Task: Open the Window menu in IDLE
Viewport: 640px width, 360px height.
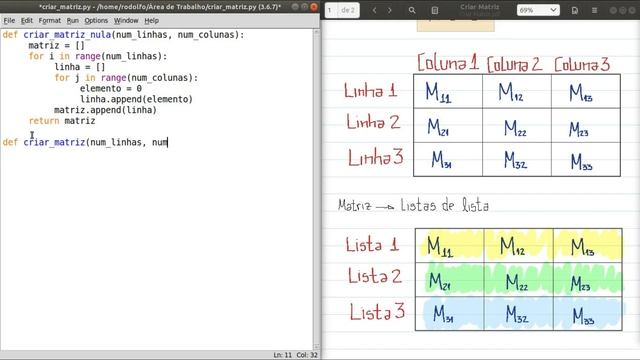Action: pos(126,20)
